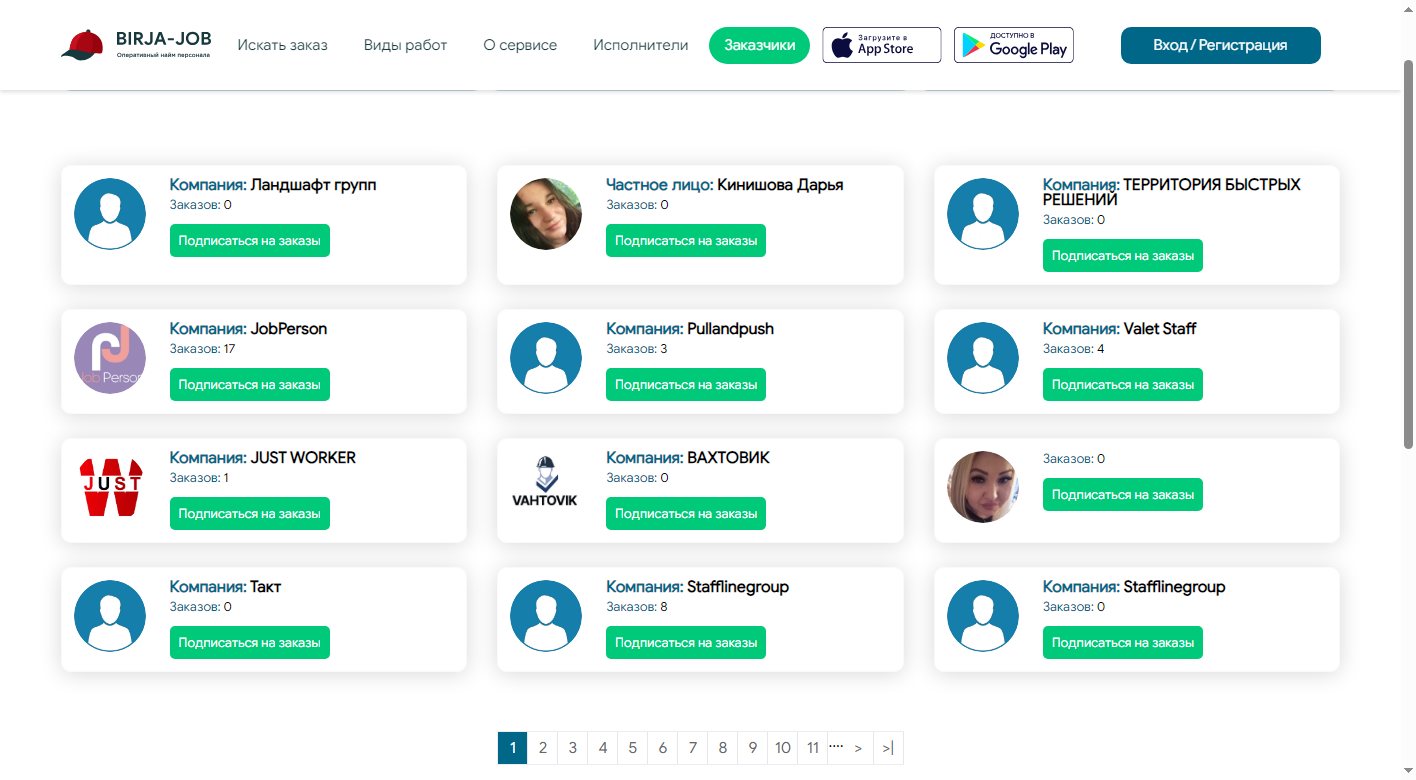Subscribe to JUST WORKER orders
This screenshot has width=1416, height=780.
250,513
